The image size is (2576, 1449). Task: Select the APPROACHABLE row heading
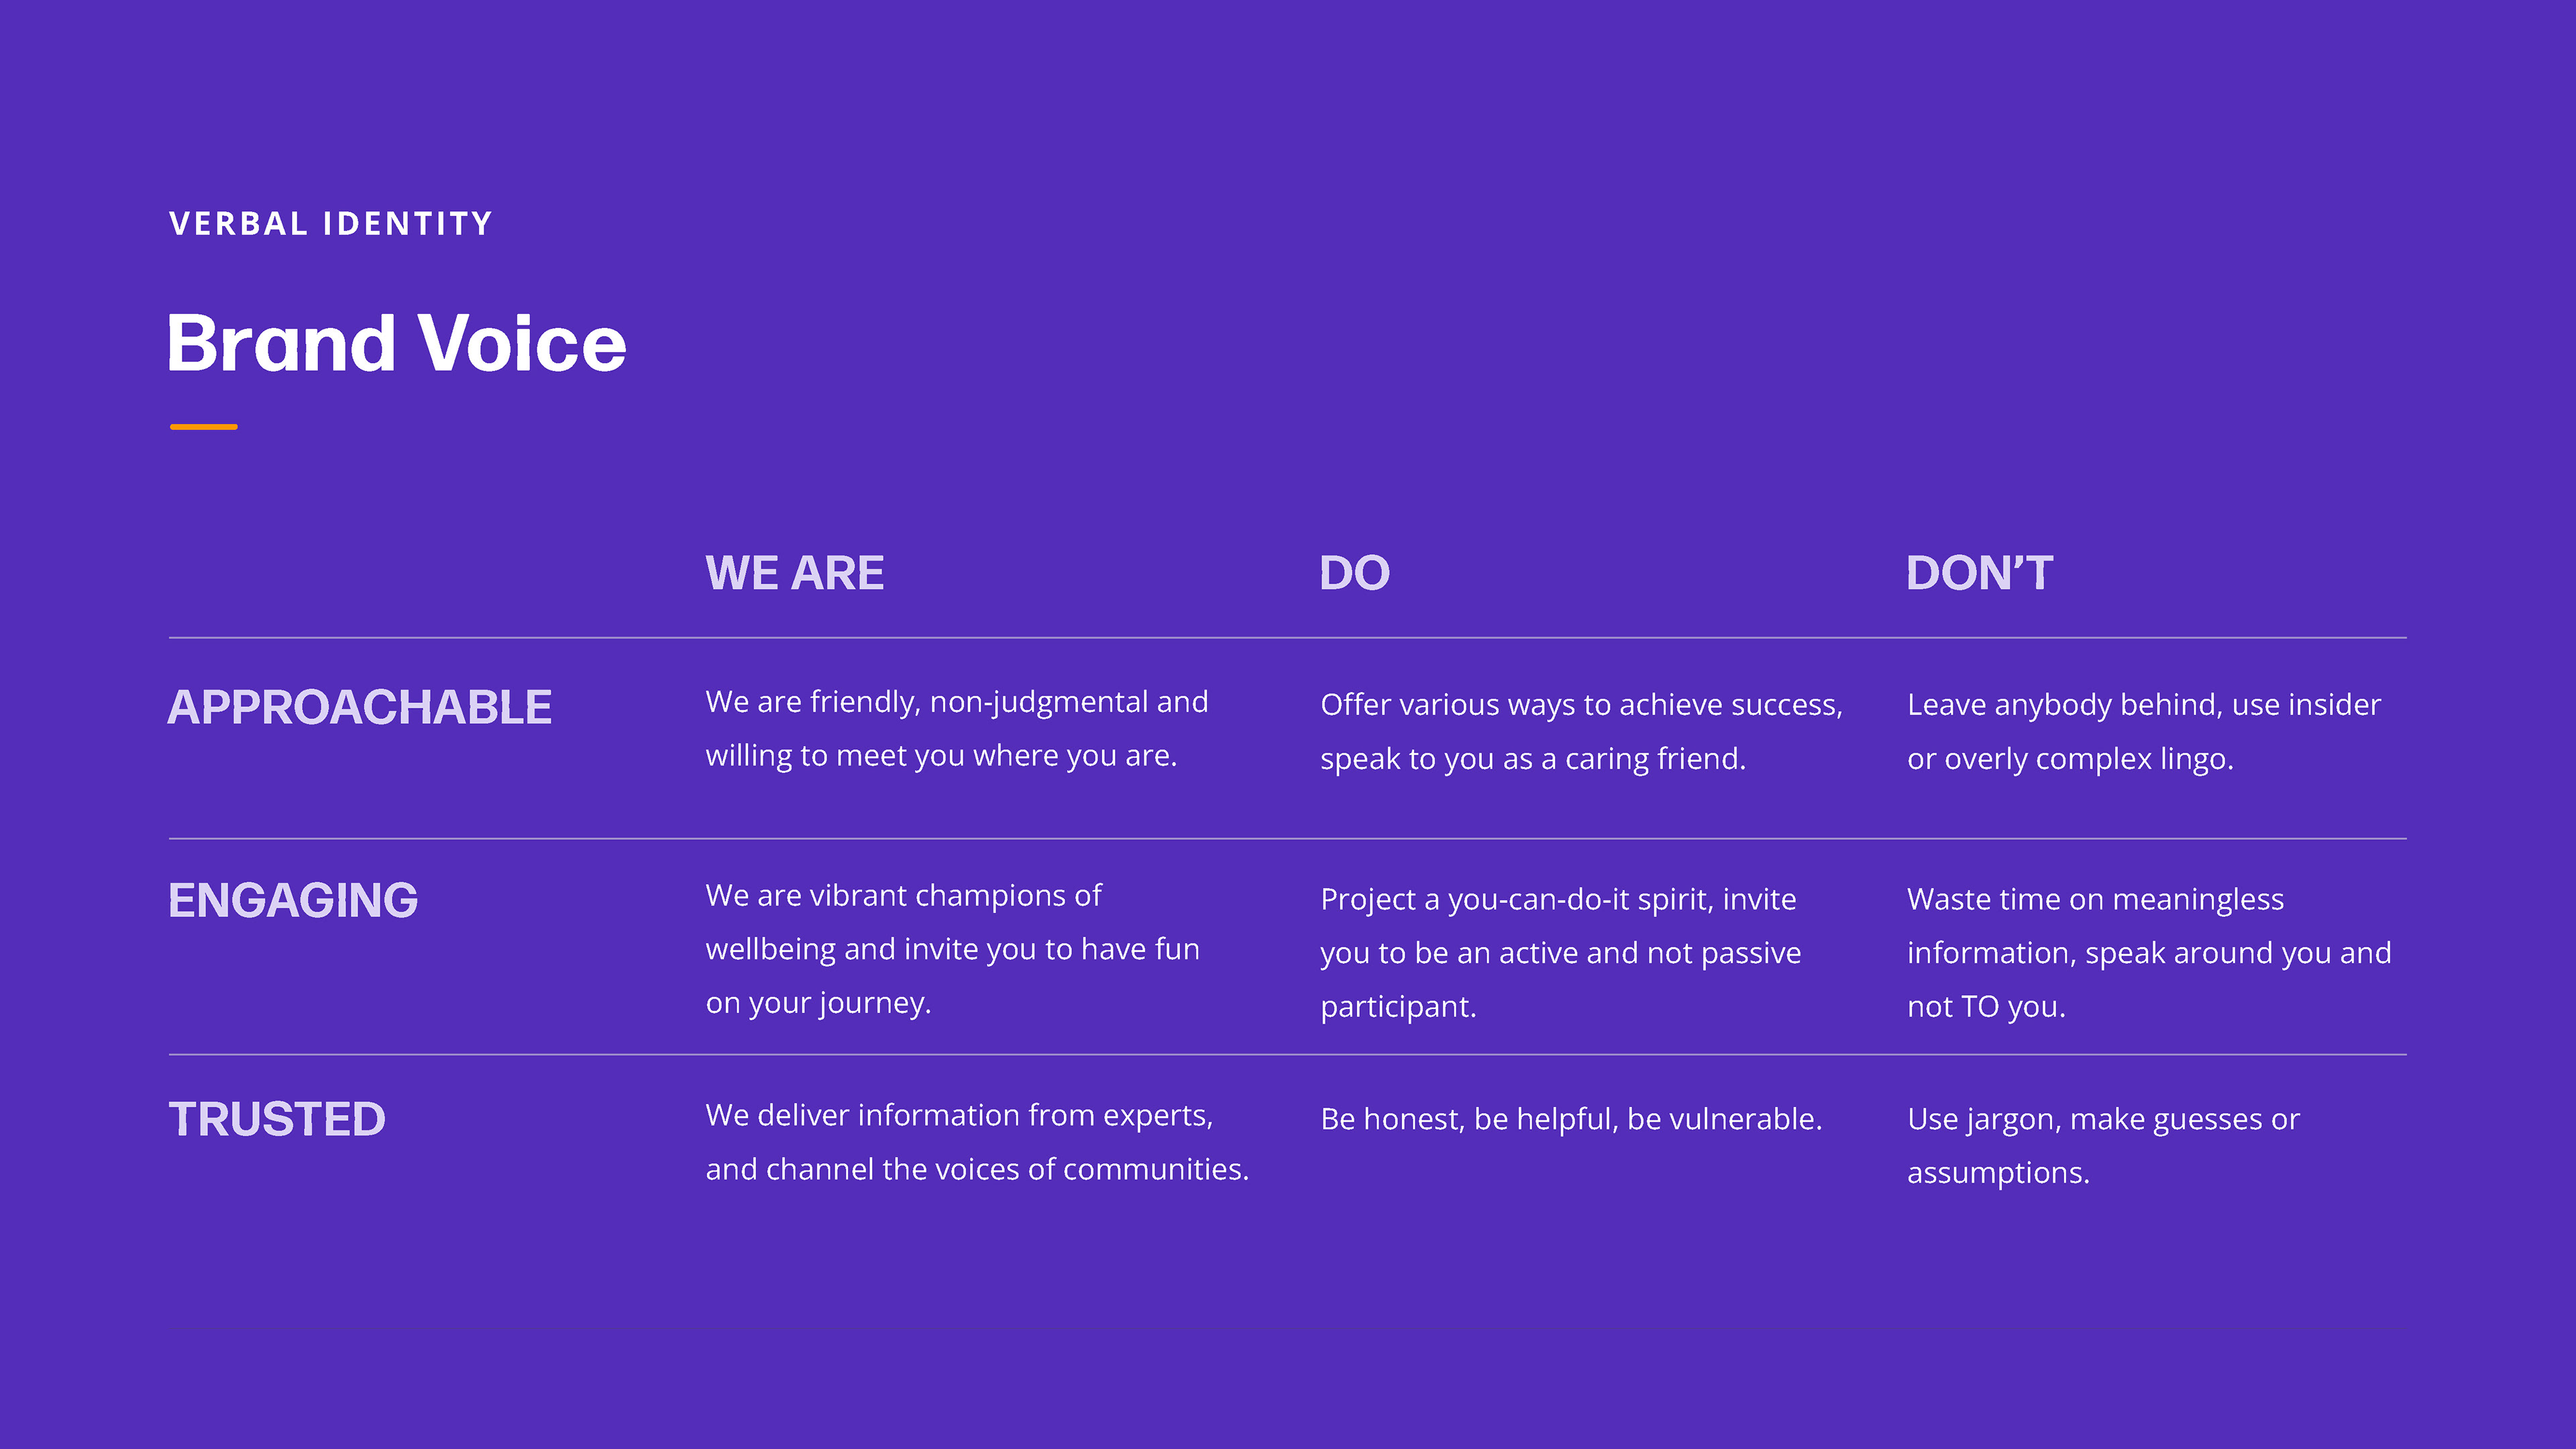359,707
